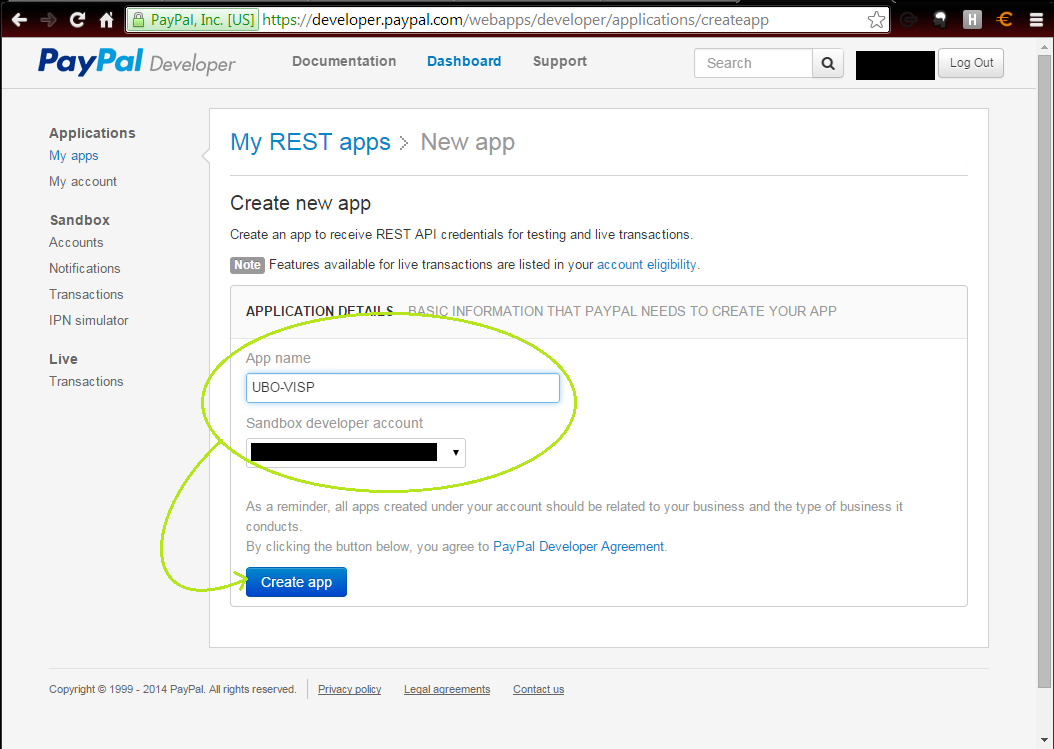Click the PayPal, Inc. [US] certificate label

202,20
